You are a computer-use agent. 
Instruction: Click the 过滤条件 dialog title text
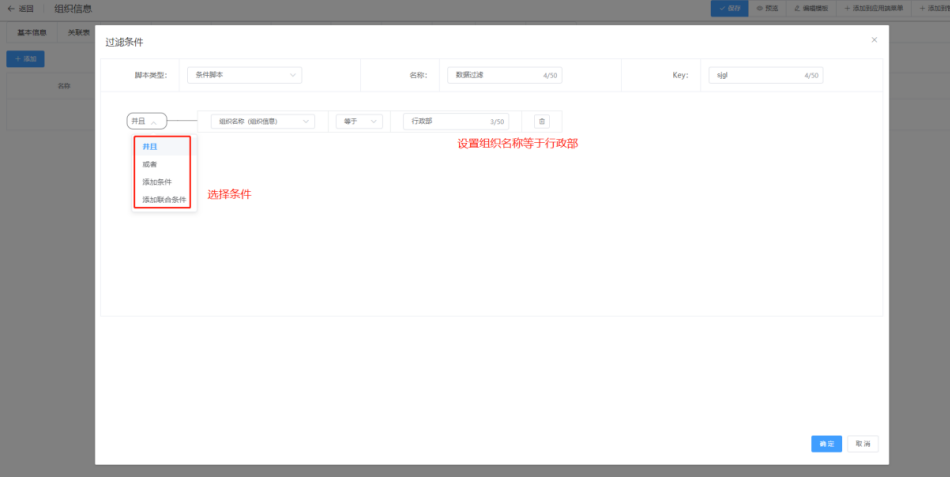124,42
